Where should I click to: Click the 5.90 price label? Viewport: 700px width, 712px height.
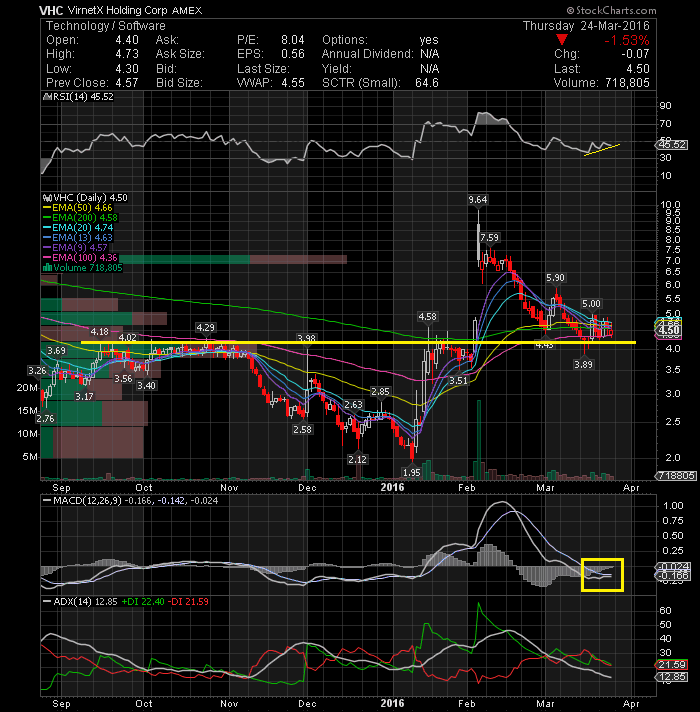coord(555,278)
